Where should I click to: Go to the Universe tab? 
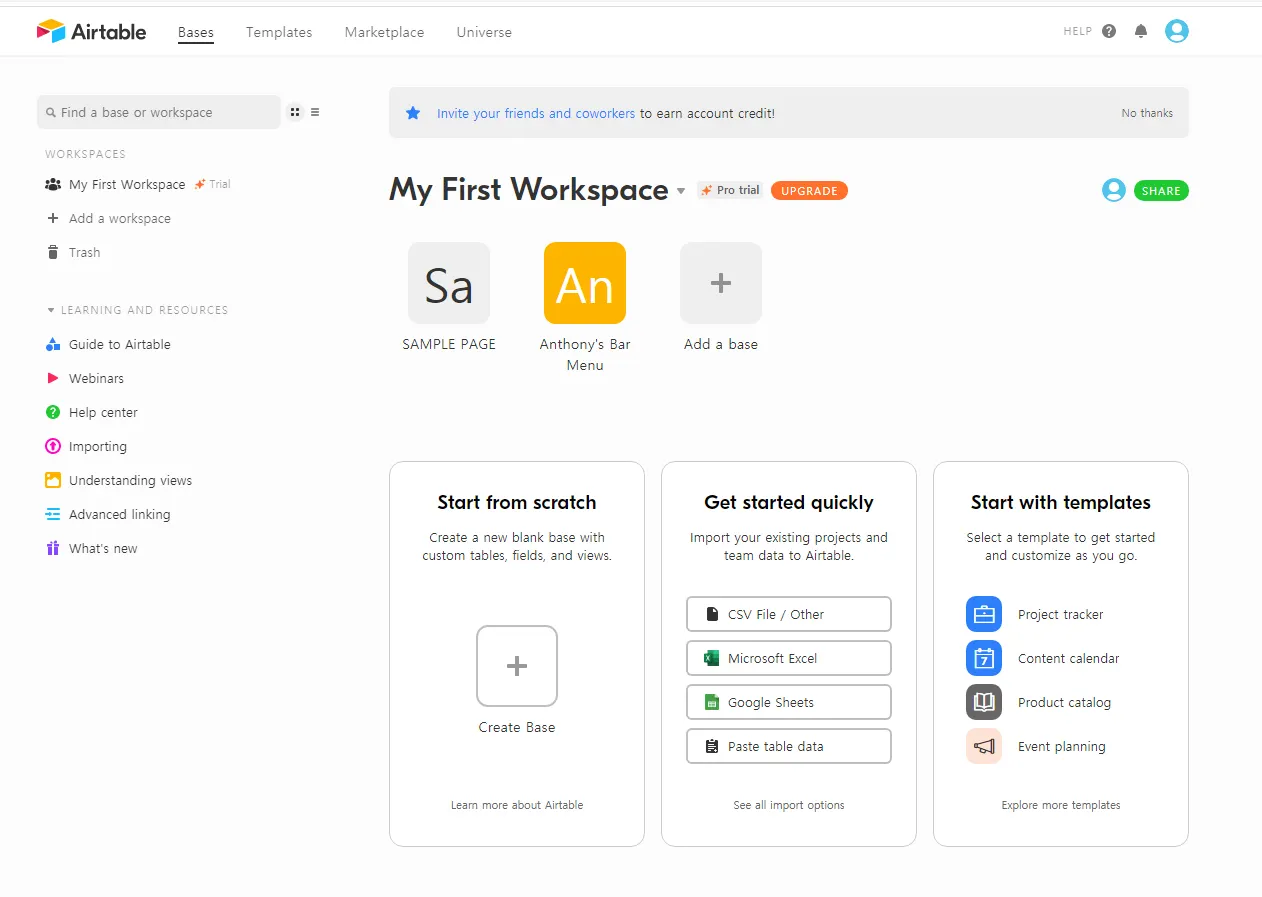(484, 32)
